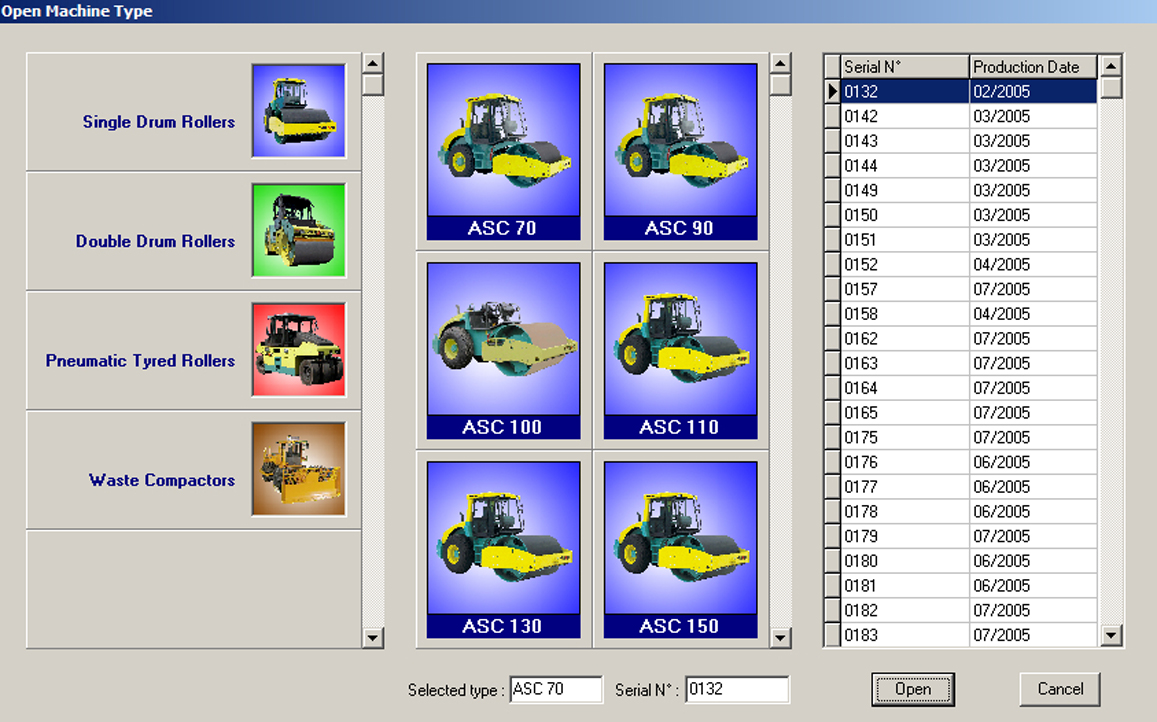1157x722 pixels.
Task: Click the Serial N° input field
Action: (736, 689)
